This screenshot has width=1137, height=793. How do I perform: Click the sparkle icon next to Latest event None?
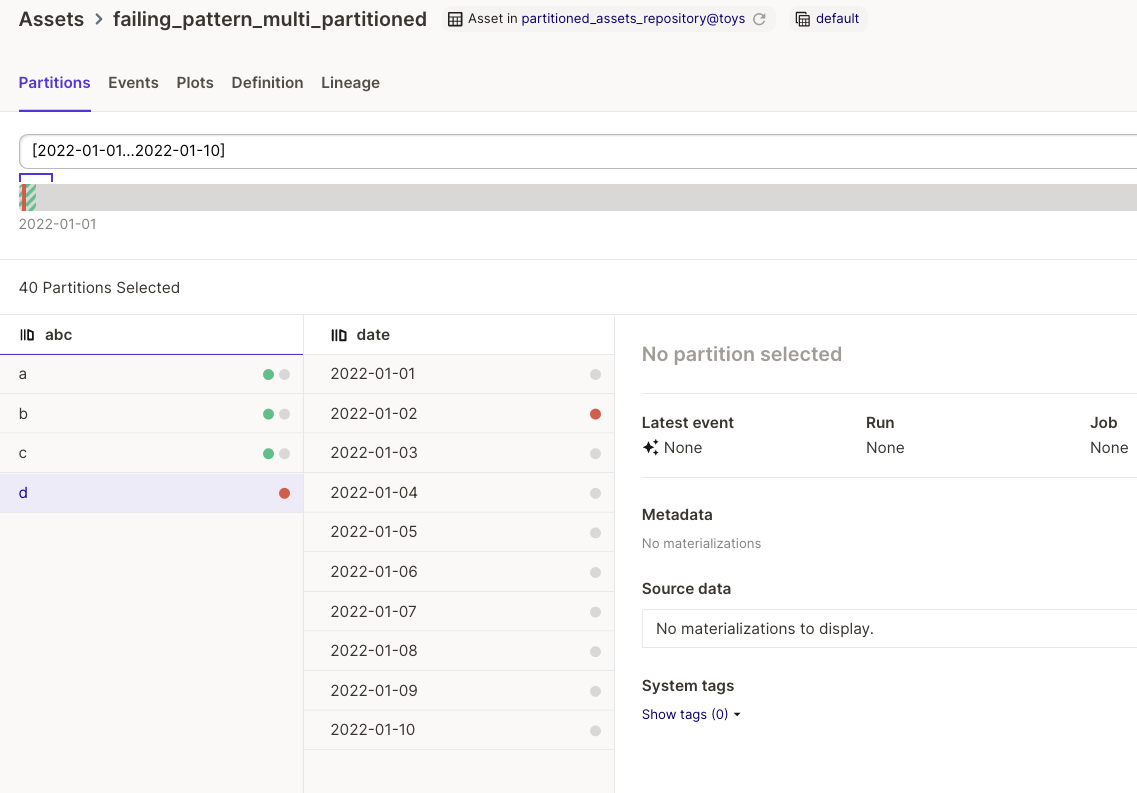pyautogui.click(x=651, y=447)
